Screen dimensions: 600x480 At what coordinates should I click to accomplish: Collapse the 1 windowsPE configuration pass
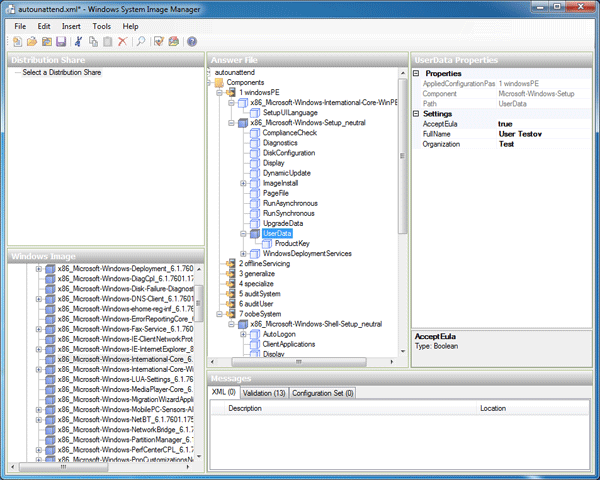pos(219,92)
